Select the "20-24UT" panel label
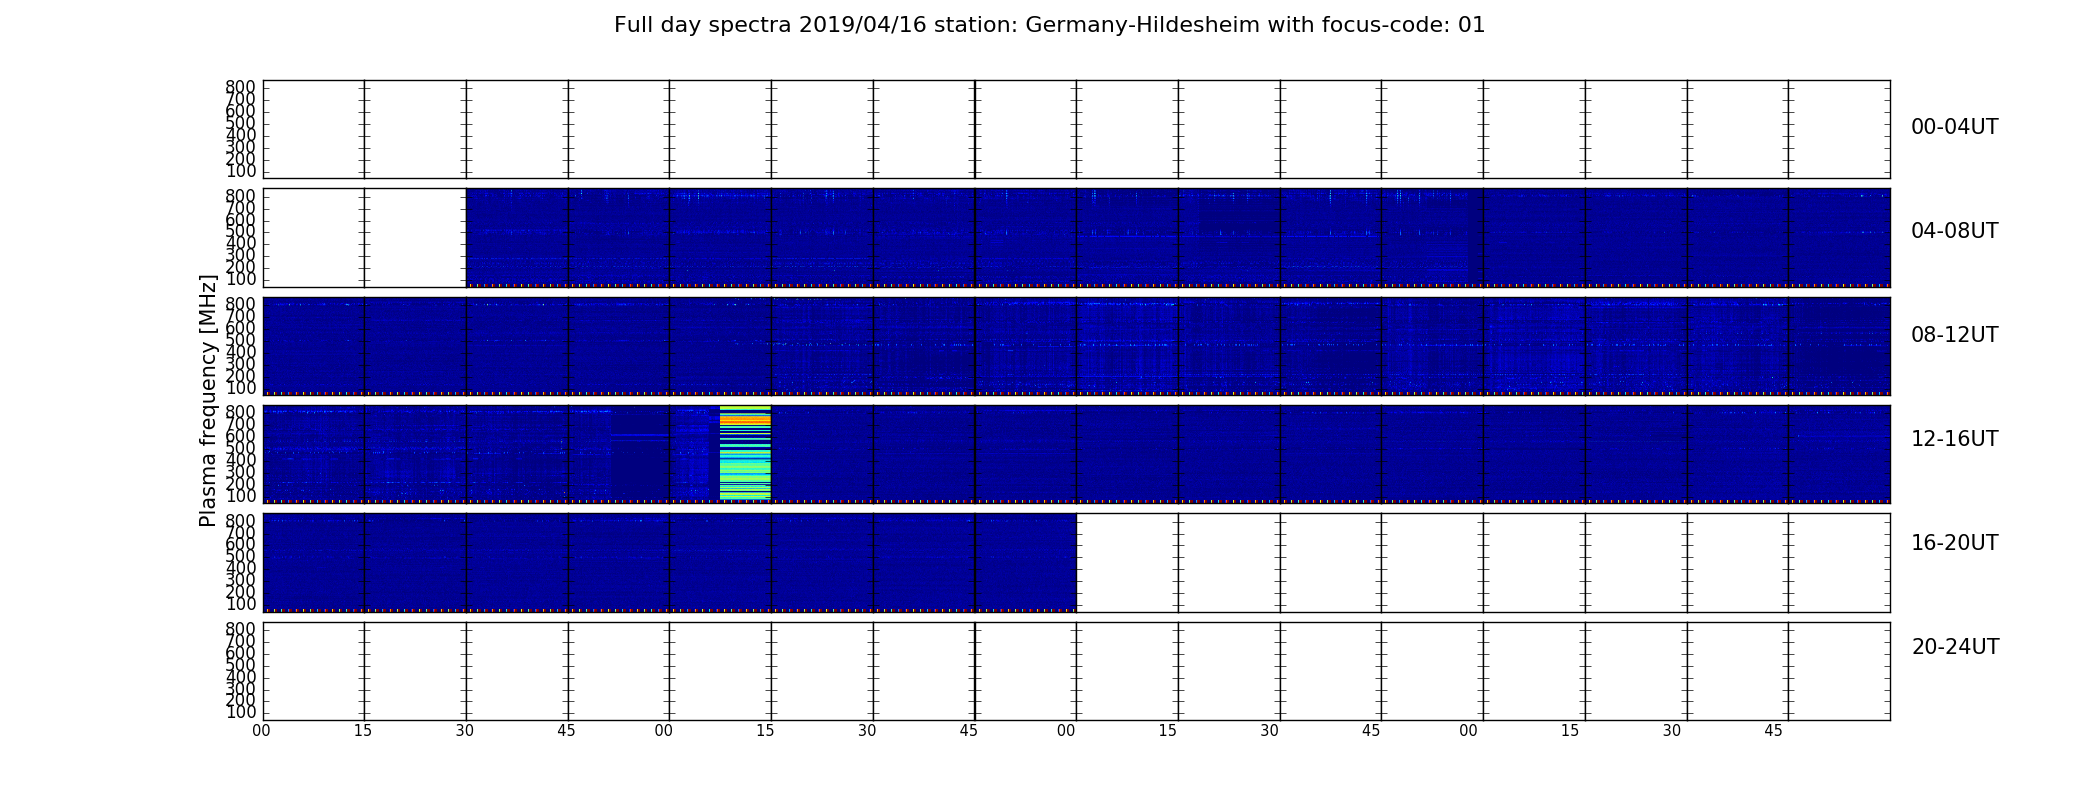This screenshot has height=800, width=2100. click(1955, 647)
